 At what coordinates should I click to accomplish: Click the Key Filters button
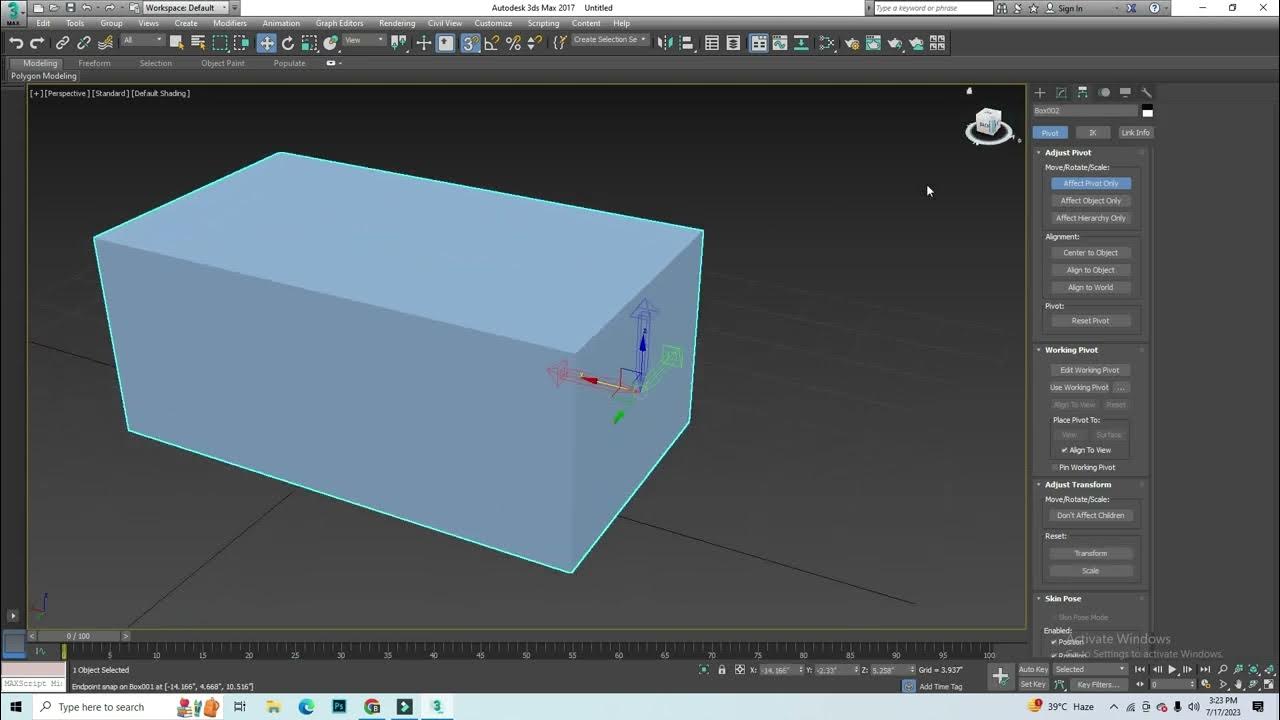(1098, 684)
